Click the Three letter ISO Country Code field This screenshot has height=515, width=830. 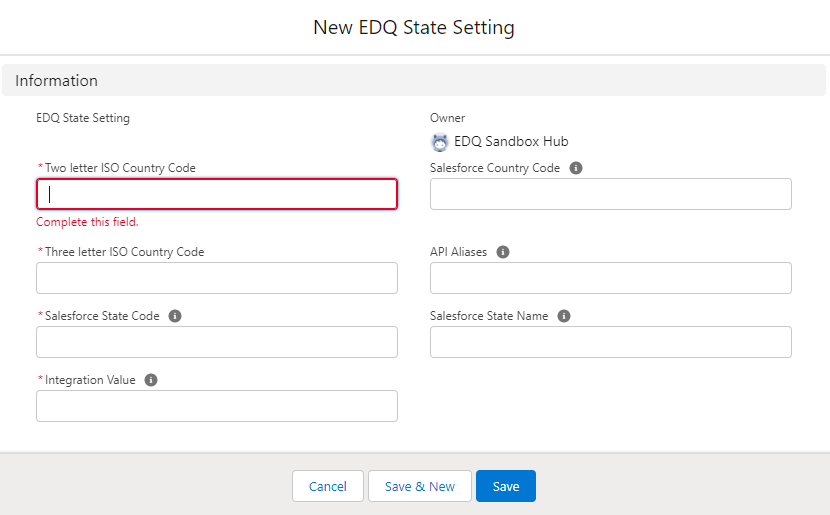pyautogui.click(x=217, y=278)
